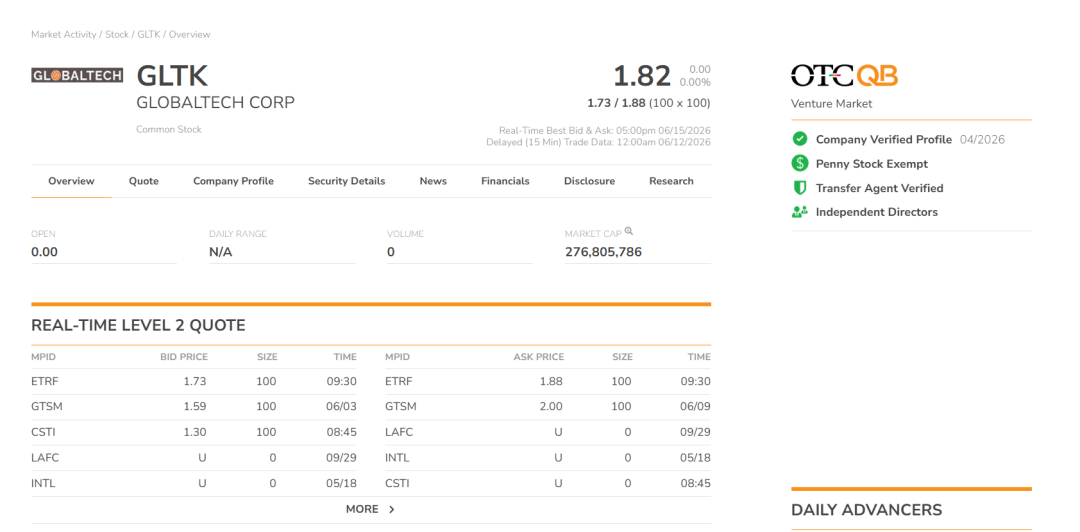Screen dimensions: 1080x532
Task: Click the GLTK breadcrumb link
Action: point(149,34)
